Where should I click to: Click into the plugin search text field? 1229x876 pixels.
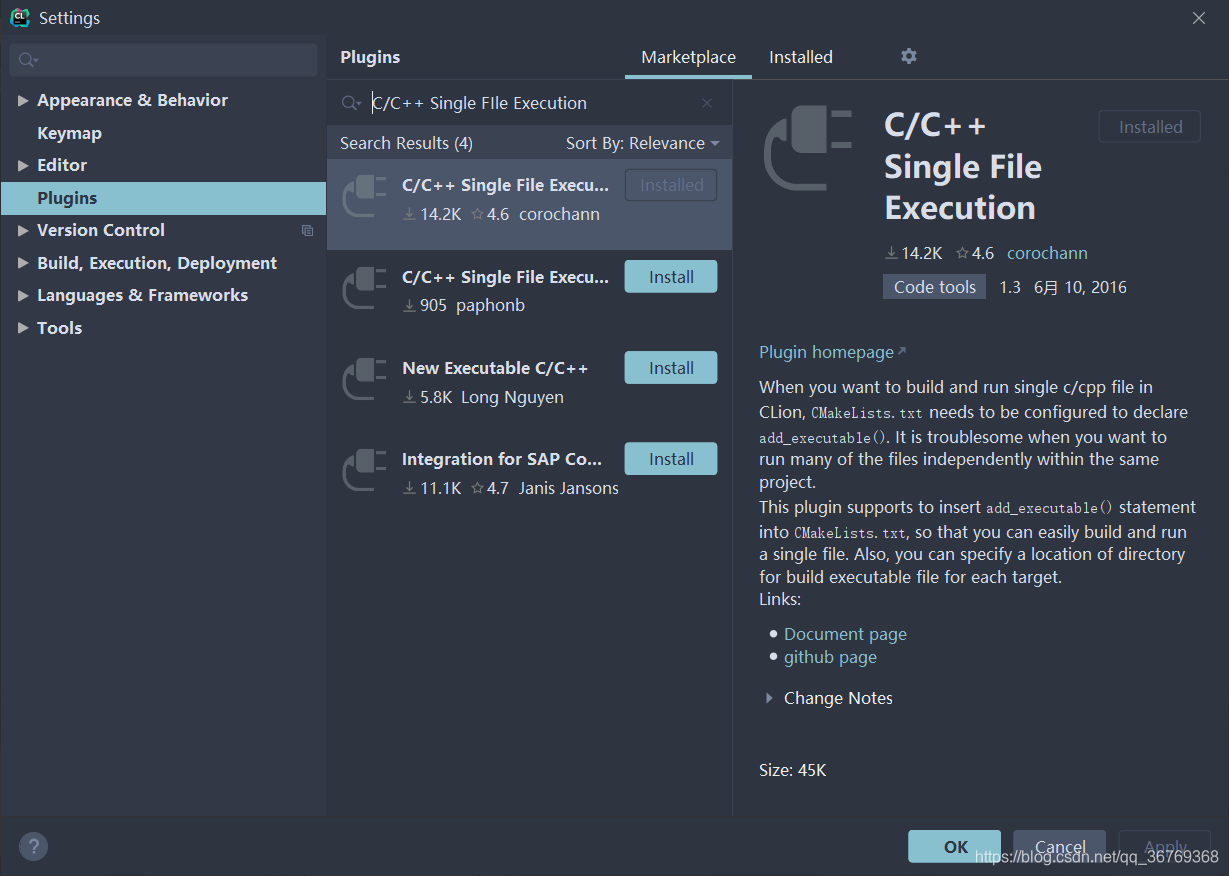[530, 103]
